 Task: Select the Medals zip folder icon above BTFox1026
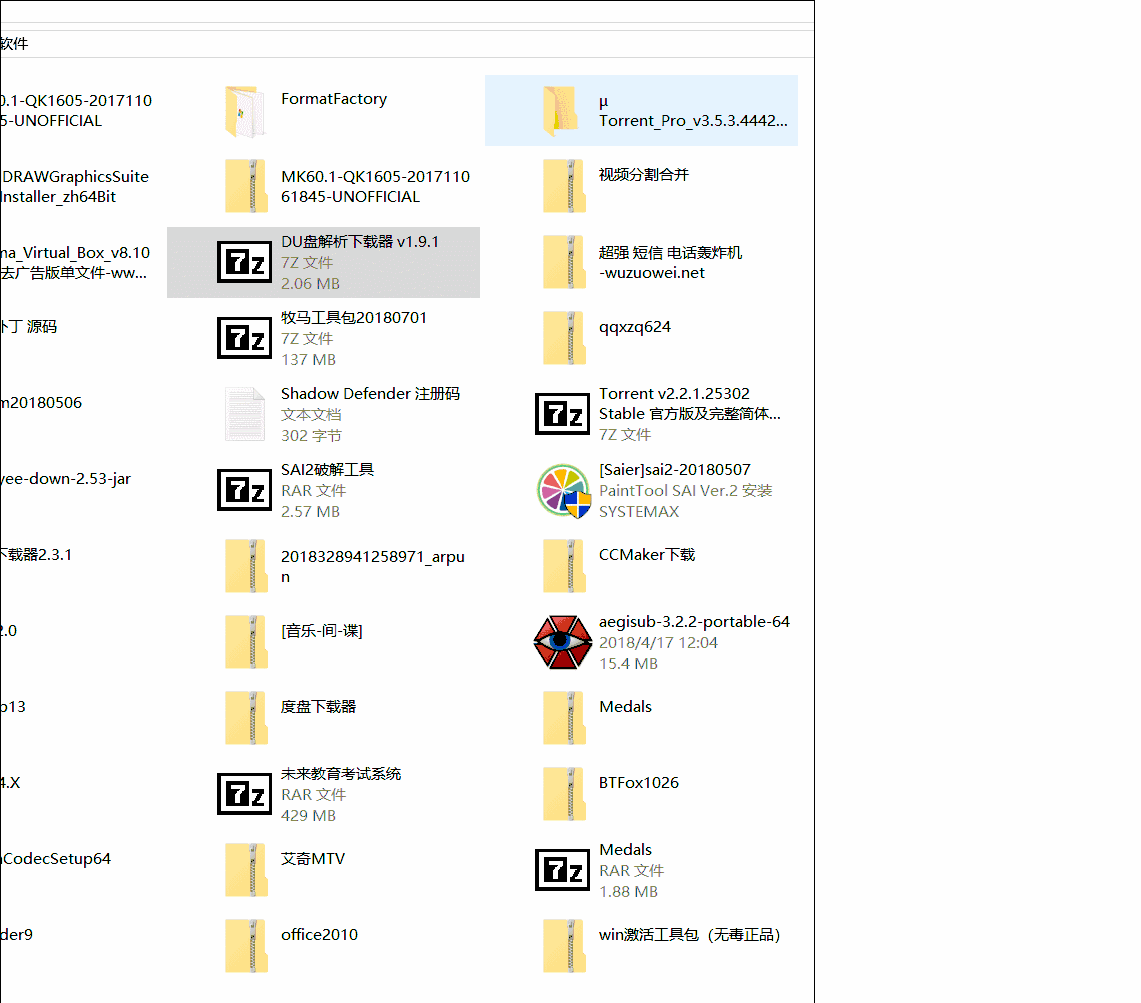click(564, 718)
